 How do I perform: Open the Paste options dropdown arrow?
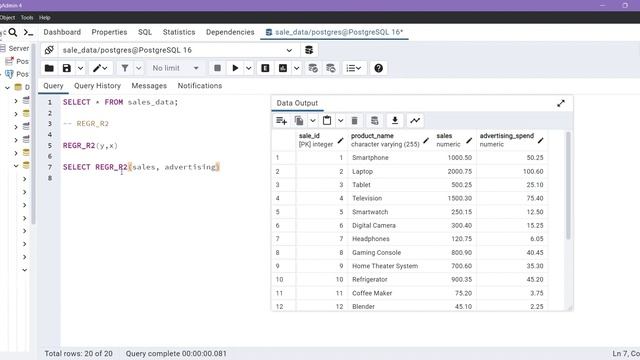pyautogui.click(x=340, y=120)
